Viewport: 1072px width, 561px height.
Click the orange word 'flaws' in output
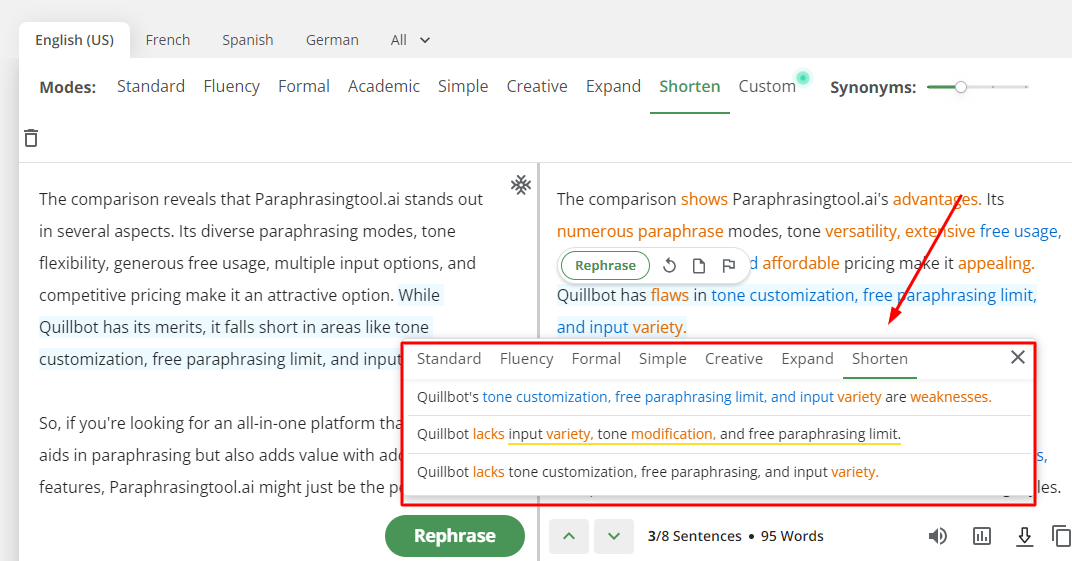click(670, 295)
